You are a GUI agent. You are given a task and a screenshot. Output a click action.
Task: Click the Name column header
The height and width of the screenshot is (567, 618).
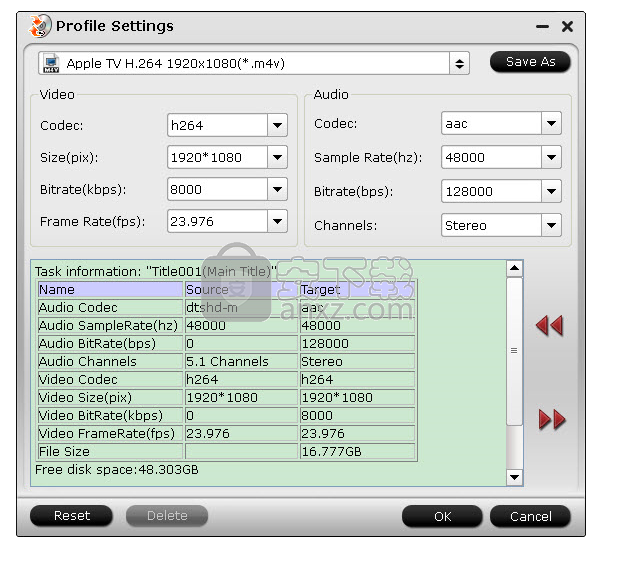point(110,290)
